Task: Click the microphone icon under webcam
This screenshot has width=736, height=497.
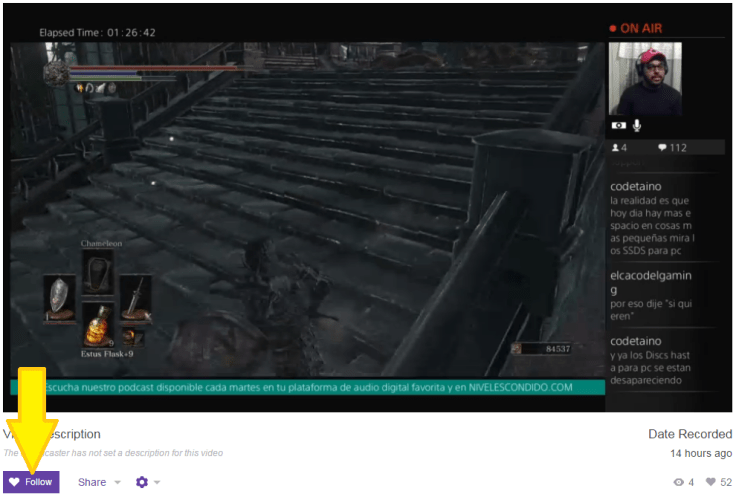Action: coord(637,126)
